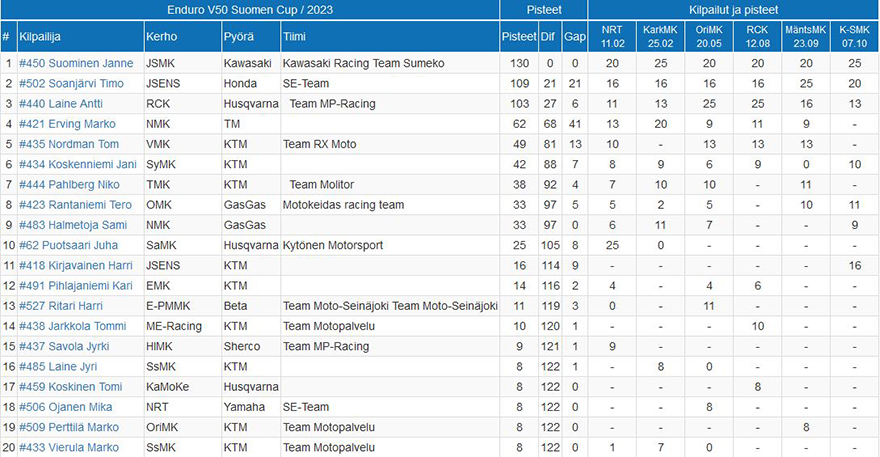Click the #62 Puotsaari Juha link
Screen dimensions: 880x457
pyautogui.click(x=68, y=245)
